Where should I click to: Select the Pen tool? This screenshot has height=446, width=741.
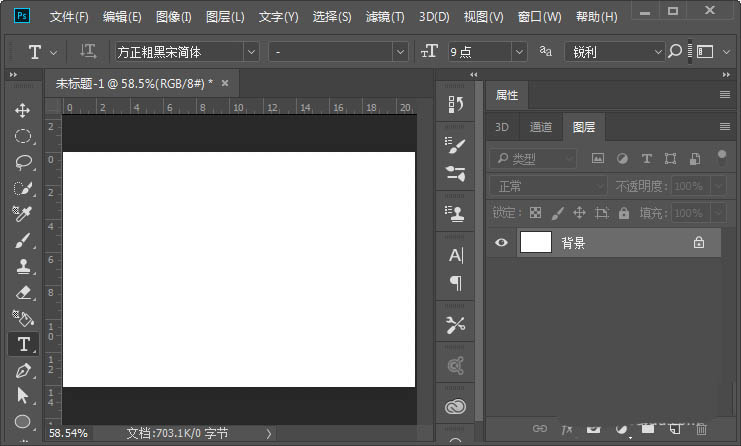(23, 370)
